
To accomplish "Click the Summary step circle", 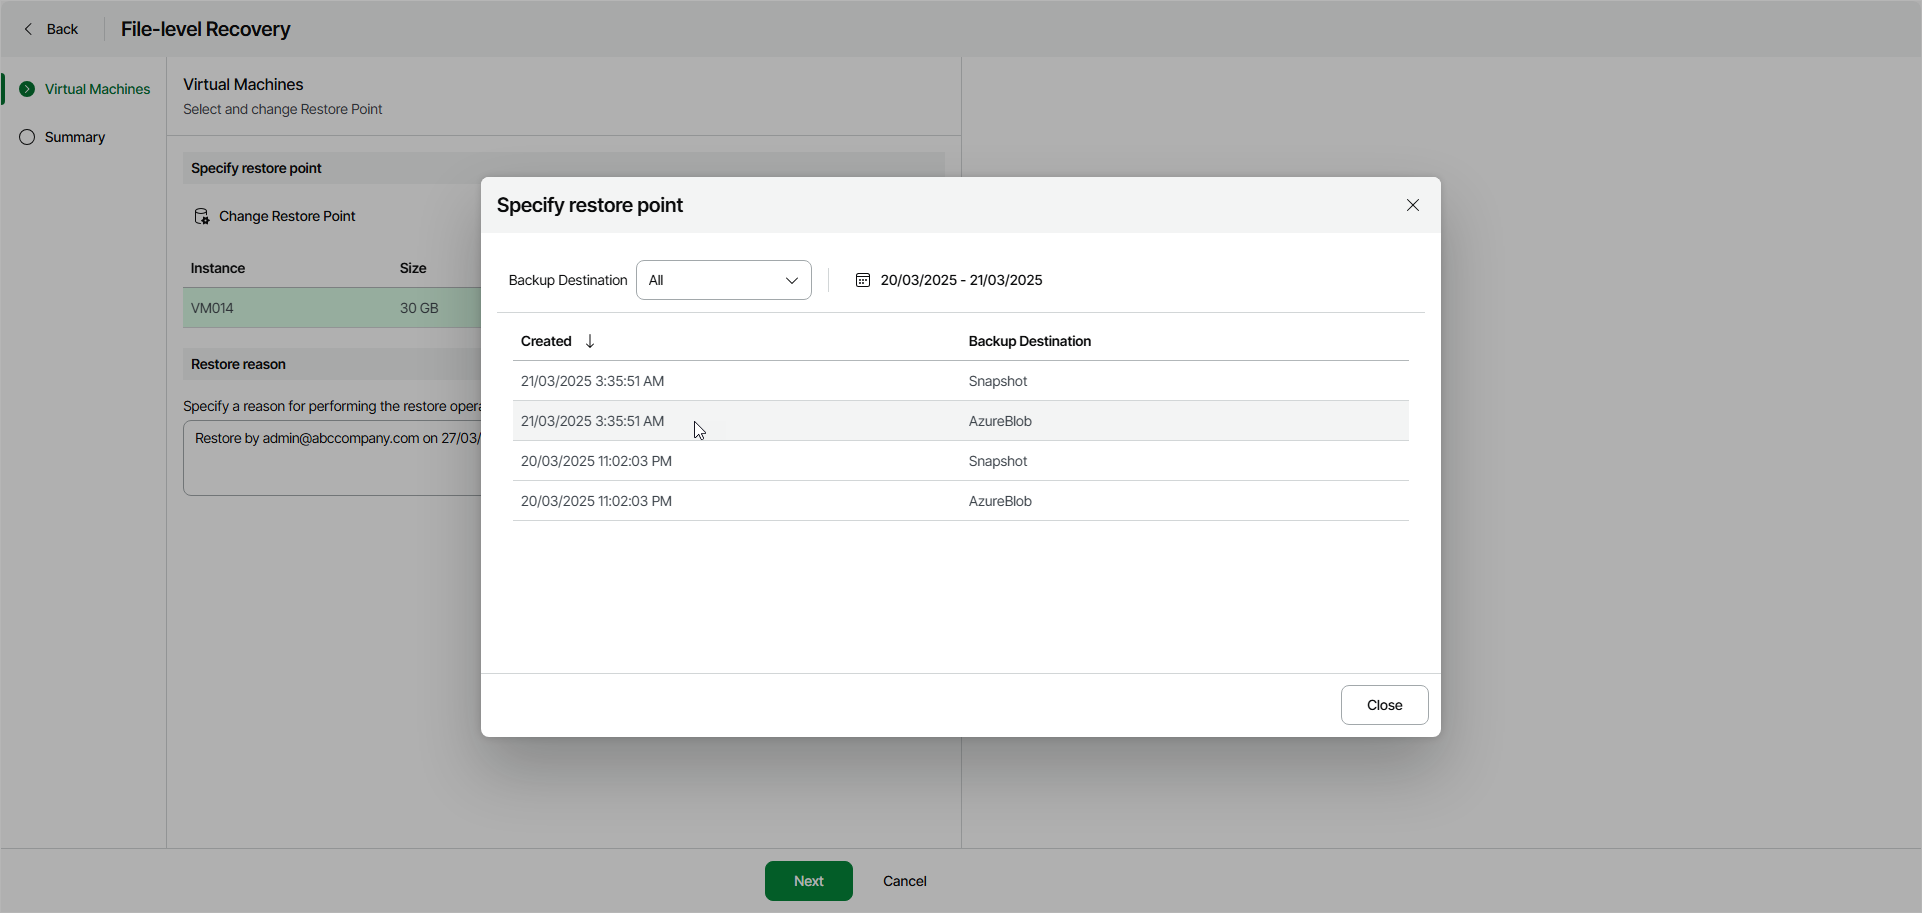I will point(27,137).
